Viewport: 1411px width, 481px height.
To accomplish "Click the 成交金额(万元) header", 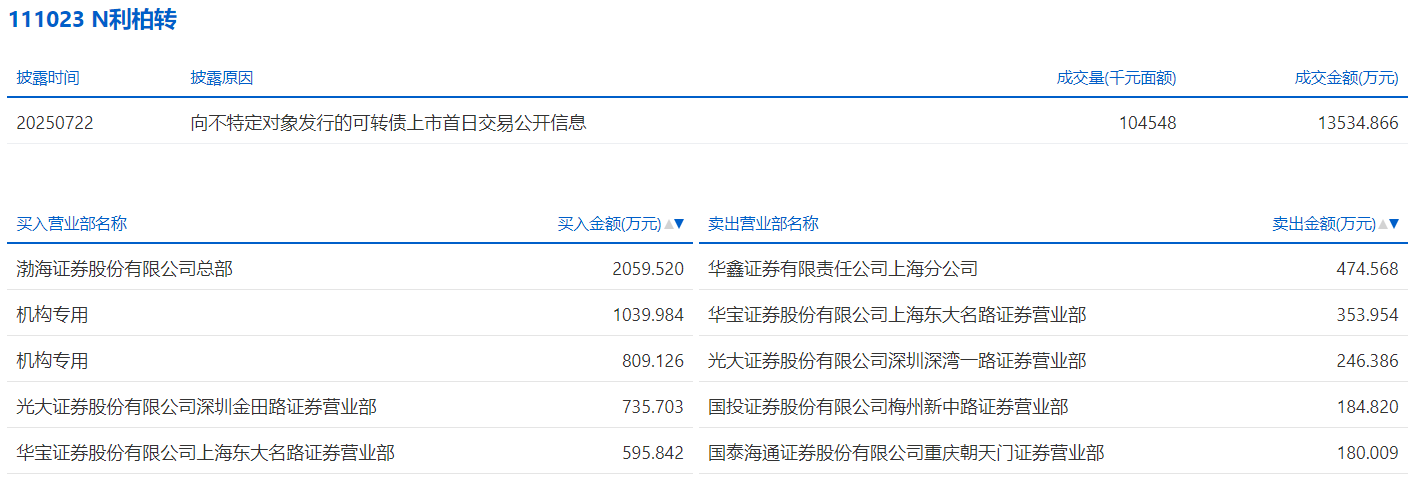I will point(1346,78).
